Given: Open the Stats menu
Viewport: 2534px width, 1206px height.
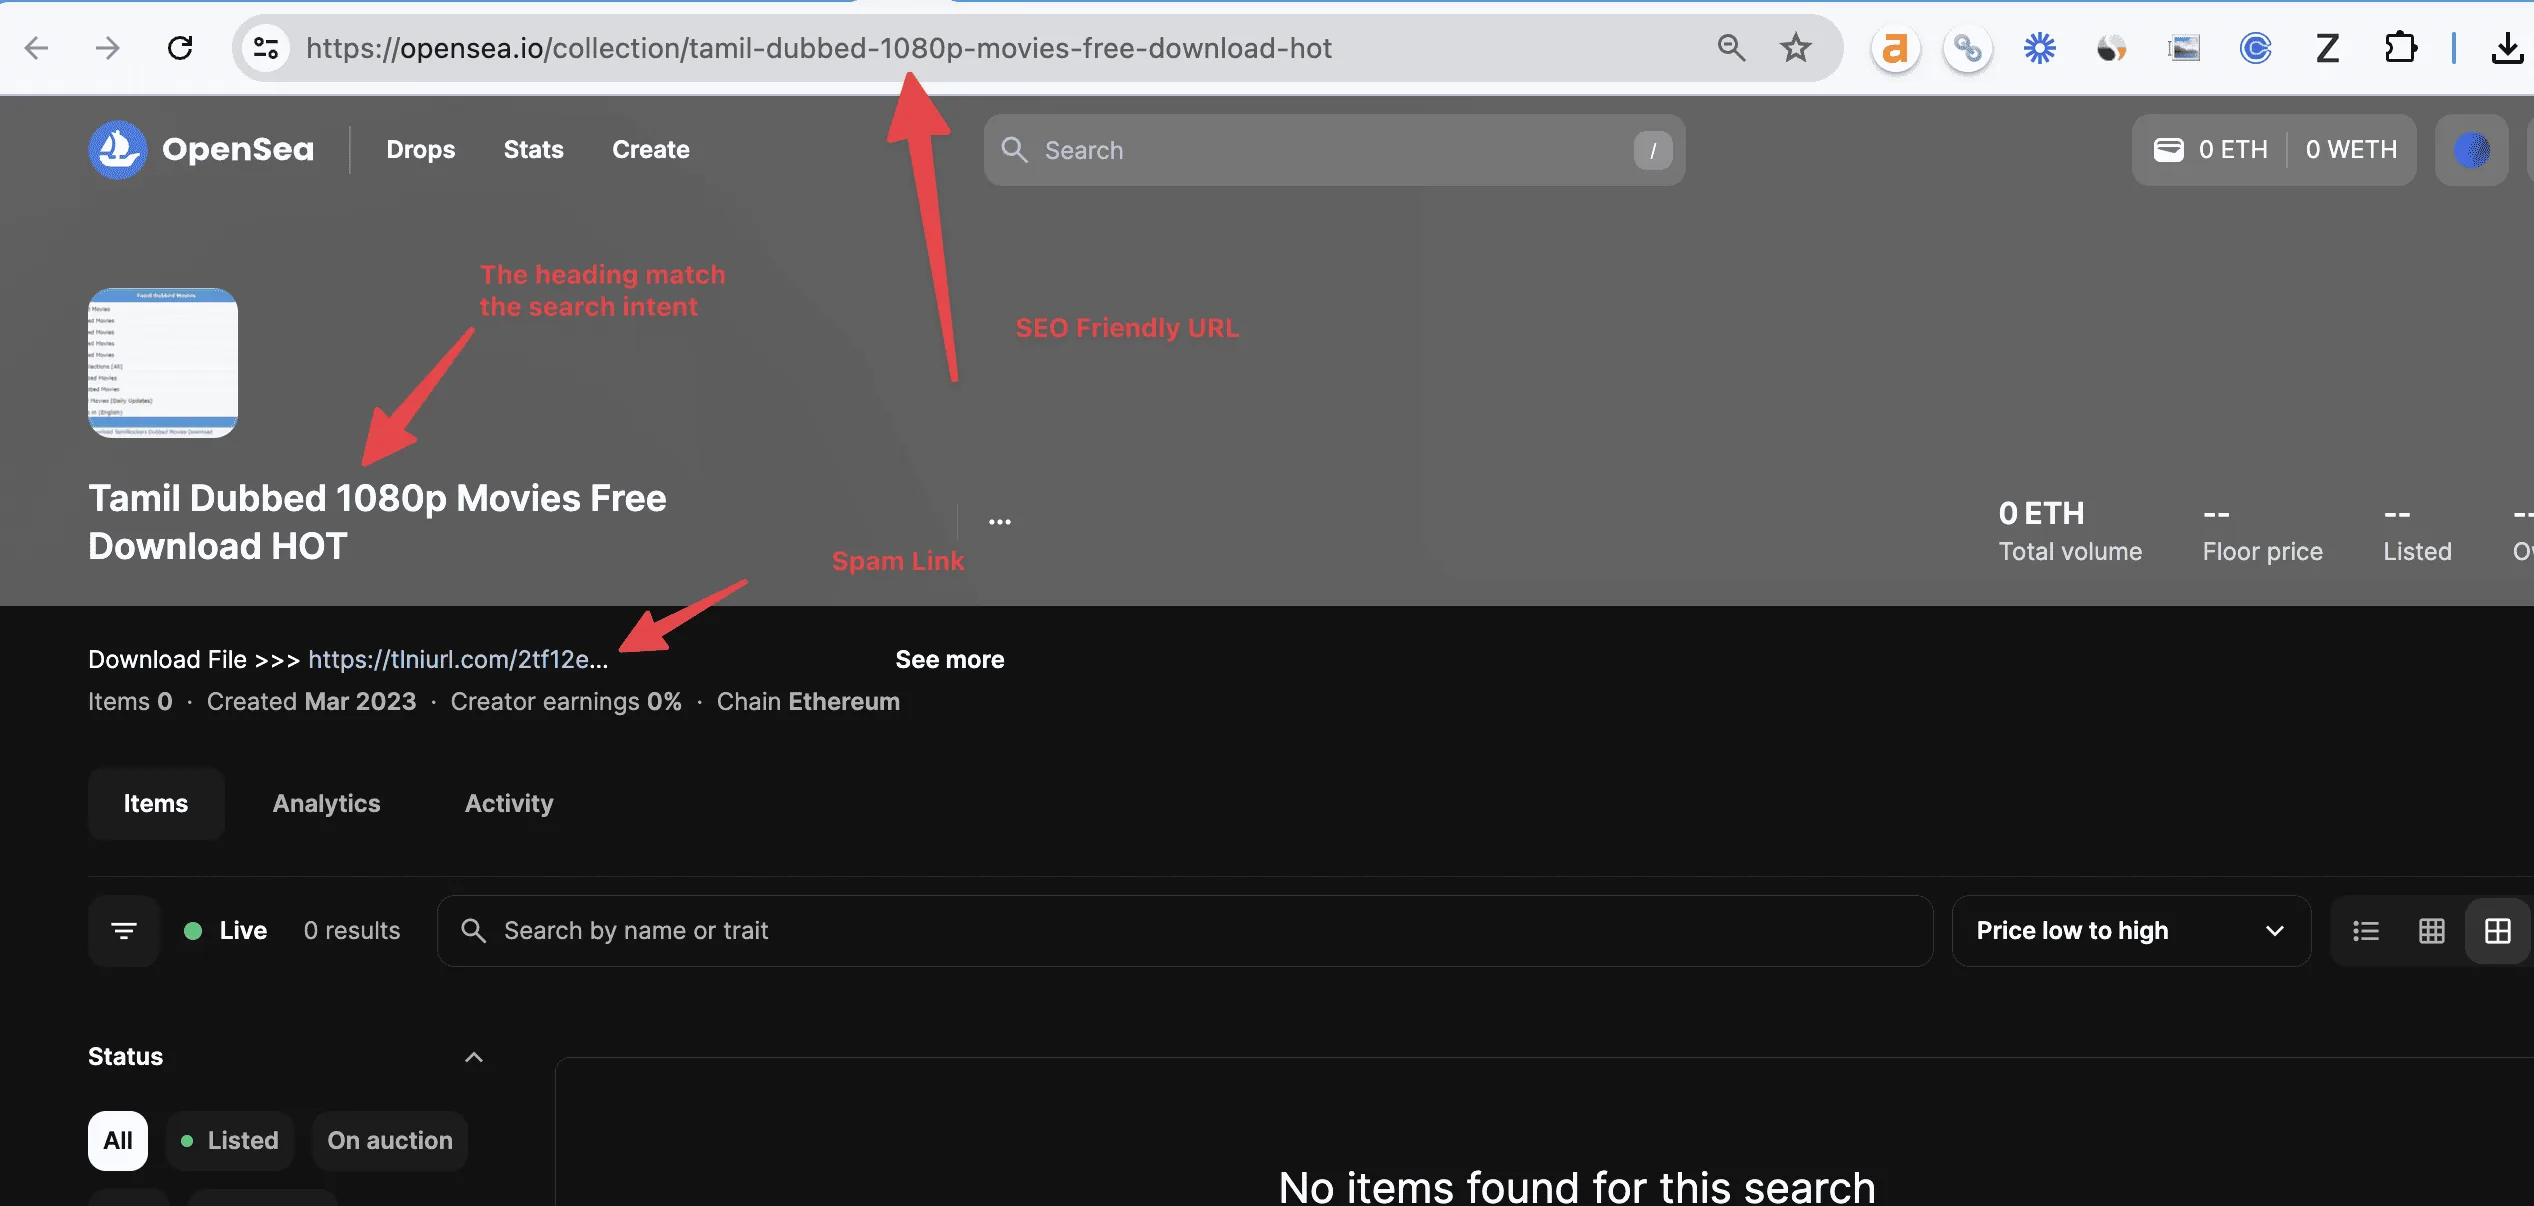Looking at the screenshot, I should point(534,150).
